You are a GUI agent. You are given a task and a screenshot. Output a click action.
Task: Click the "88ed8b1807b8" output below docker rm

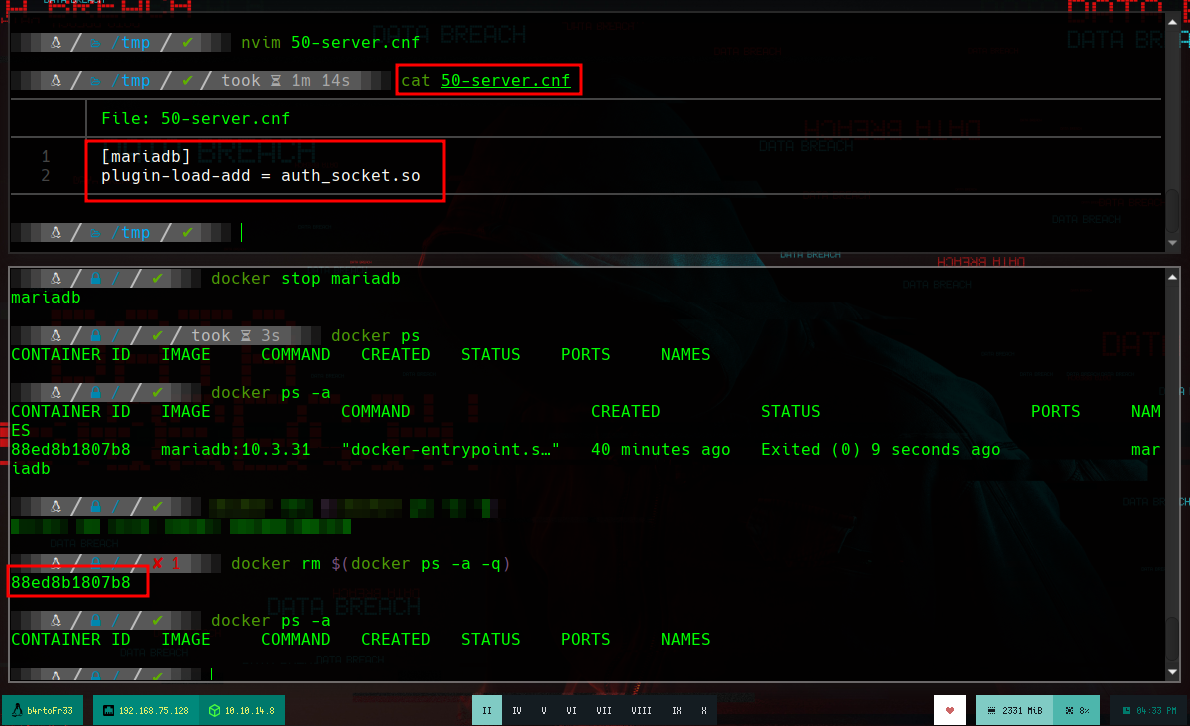coord(71,583)
